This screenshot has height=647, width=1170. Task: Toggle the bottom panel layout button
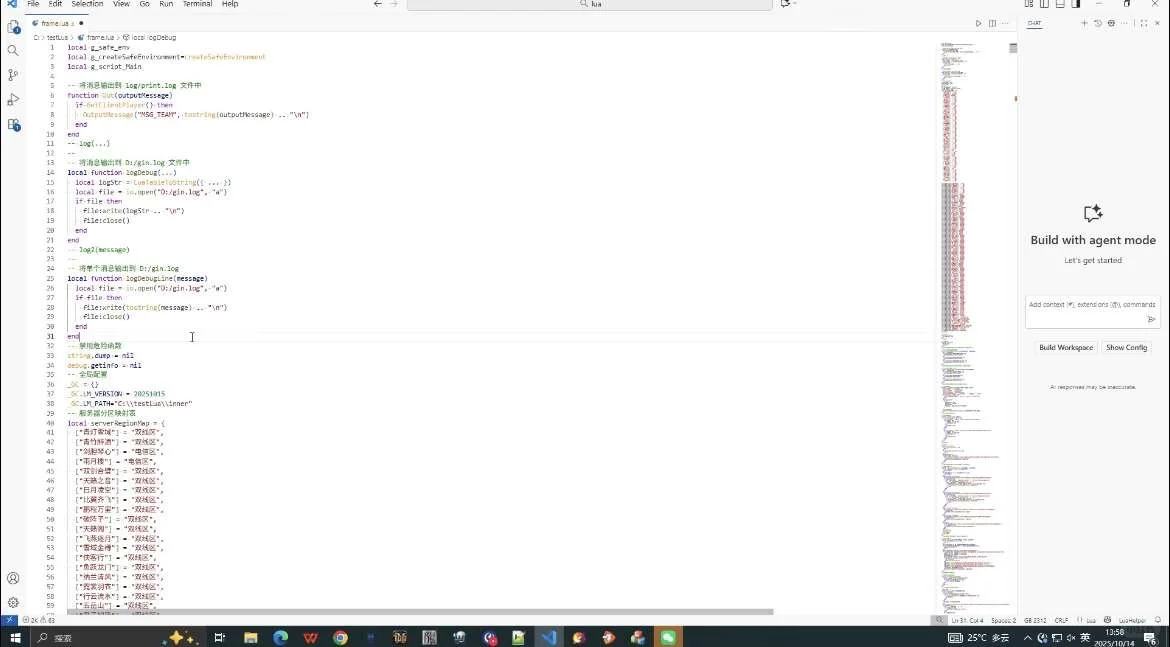pyautogui.click(x=1060, y=4)
